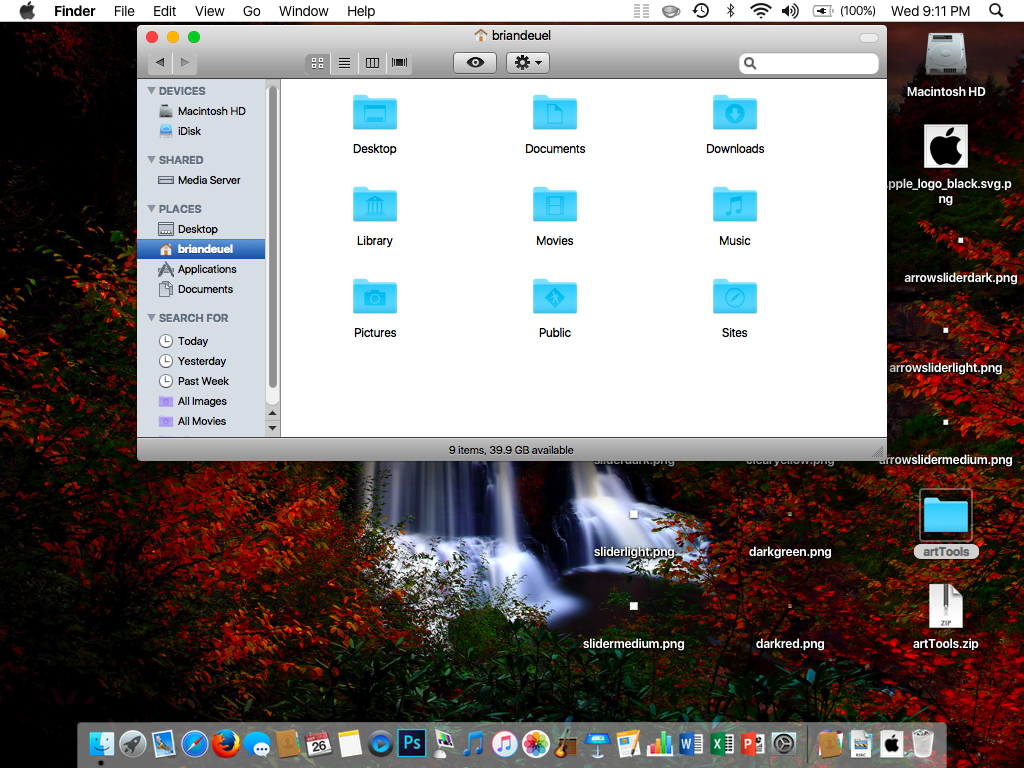Open Safari from the Dock
The image size is (1024, 768).
click(195, 743)
